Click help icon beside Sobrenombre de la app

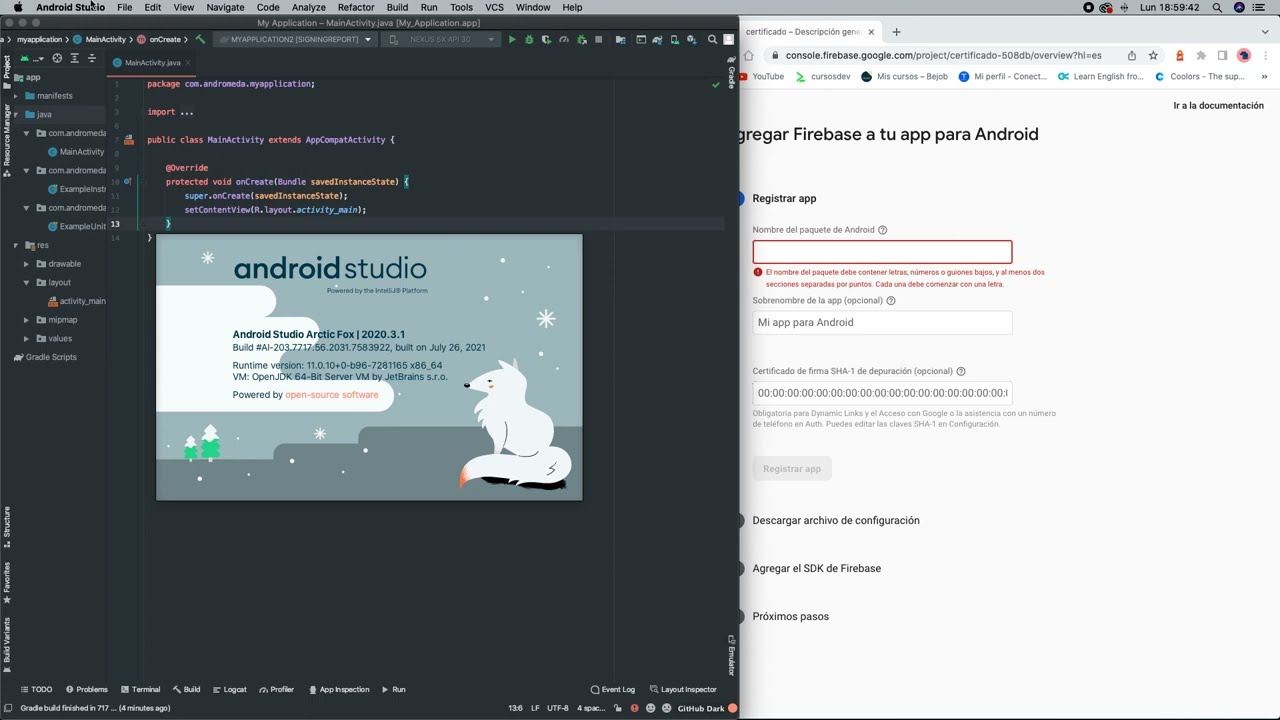pos(890,300)
